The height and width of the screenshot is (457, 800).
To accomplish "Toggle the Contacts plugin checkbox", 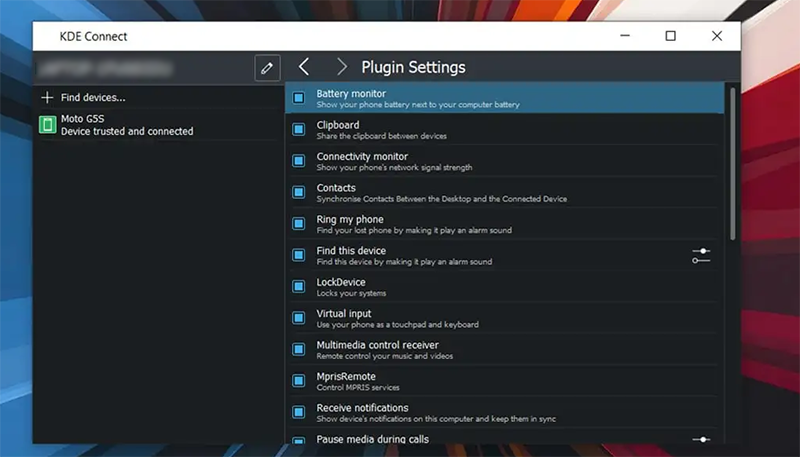I will tap(299, 192).
